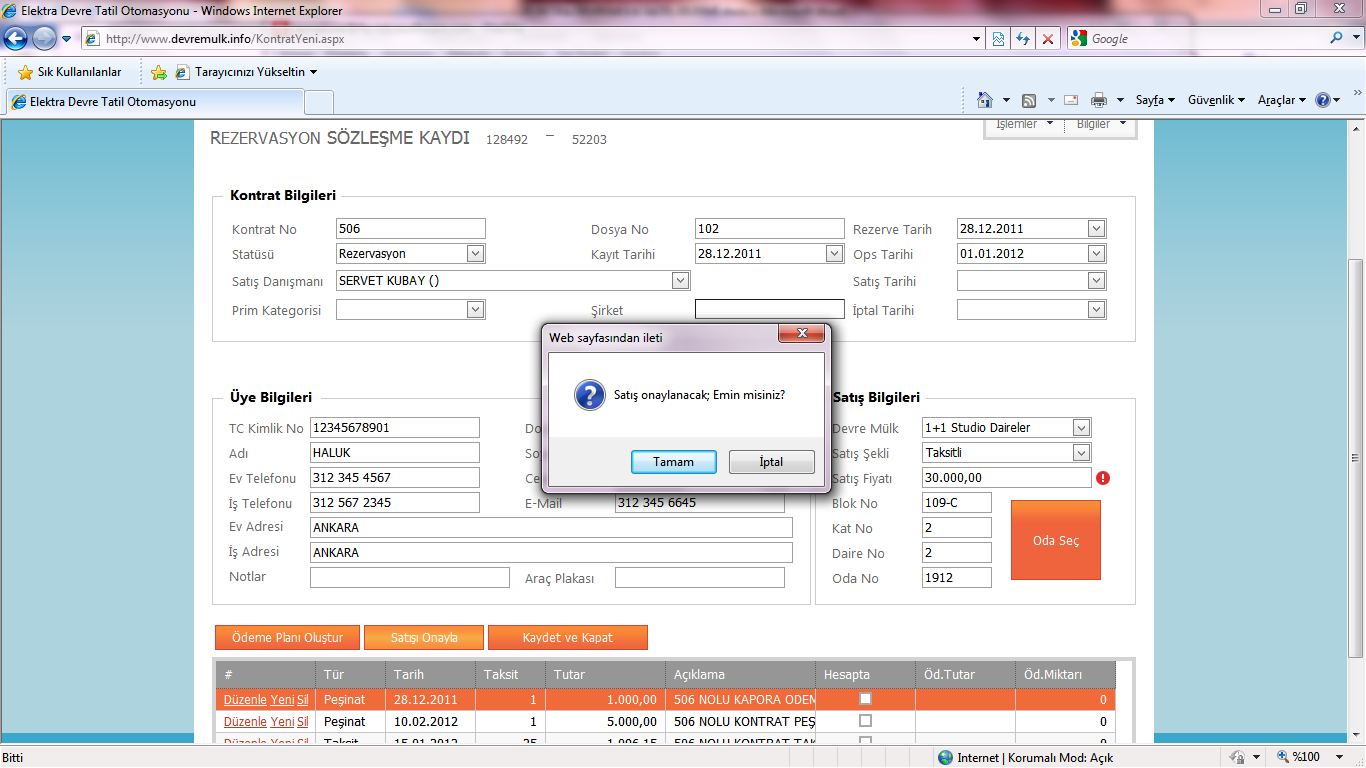Viewport: 1366px width, 768px height.
Task: Select the Elektra Devre Tatil Otomasyonu tab
Action: pyautogui.click(x=155, y=102)
